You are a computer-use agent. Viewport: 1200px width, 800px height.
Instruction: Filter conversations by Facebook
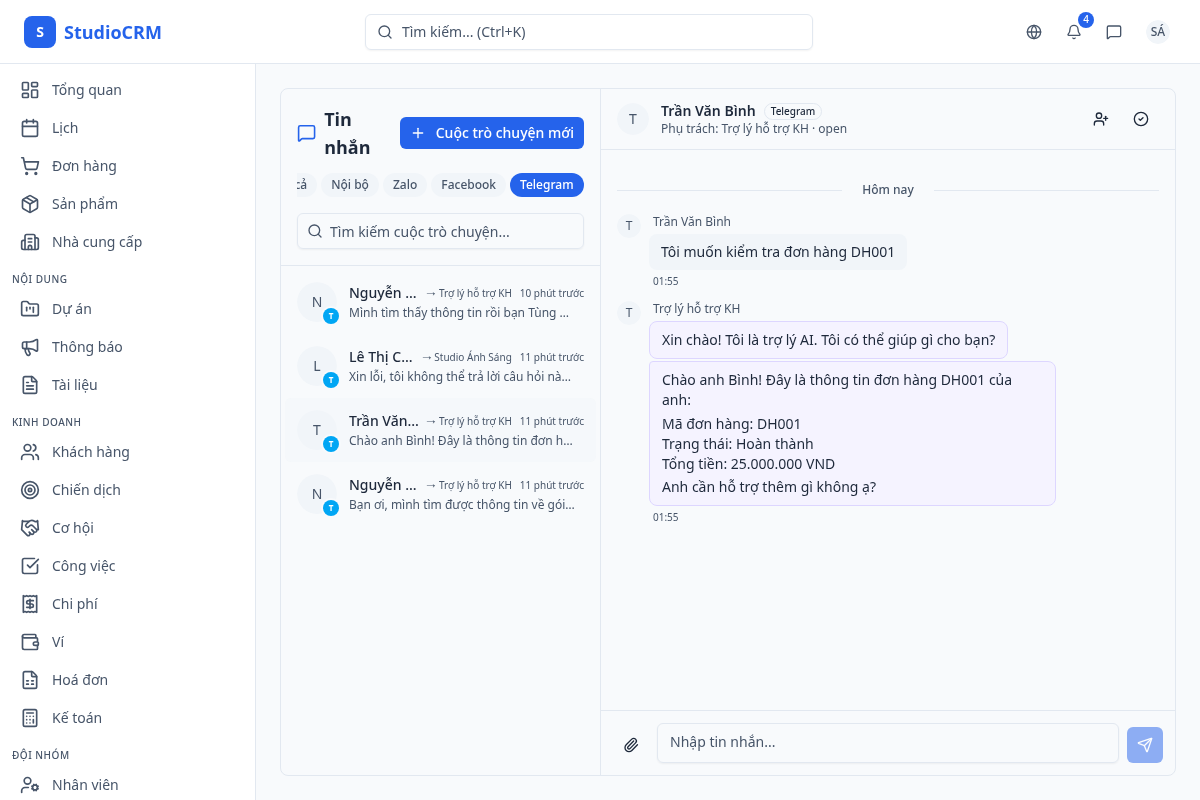pyautogui.click(x=468, y=185)
